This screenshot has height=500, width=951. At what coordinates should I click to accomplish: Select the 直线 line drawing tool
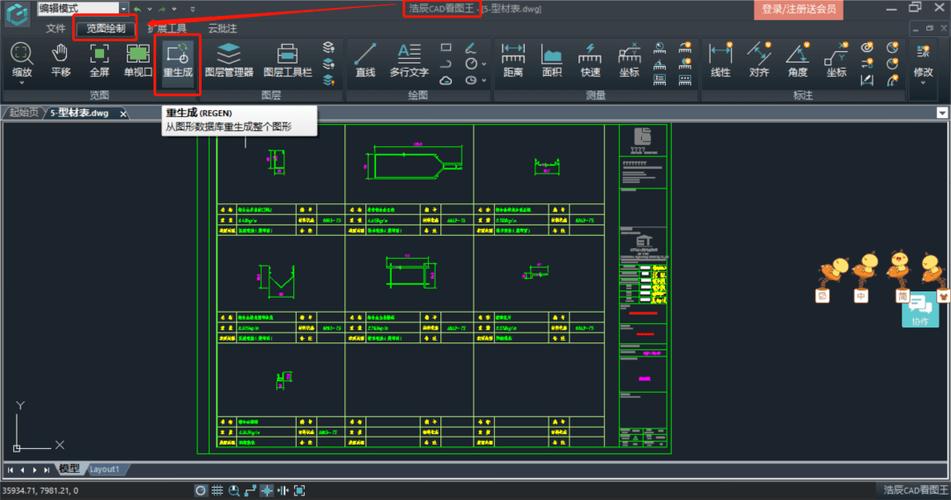tap(365, 60)
